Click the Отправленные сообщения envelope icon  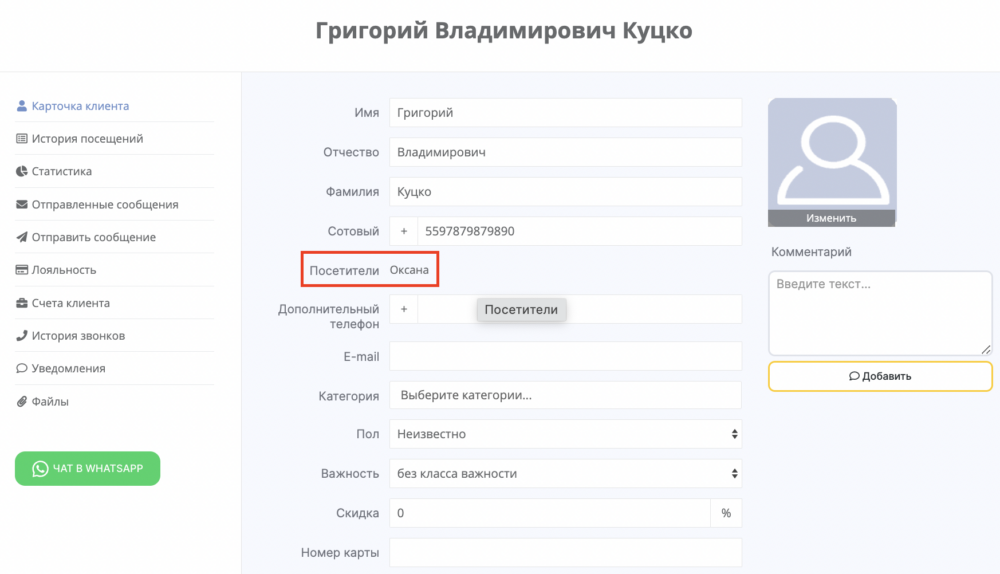point(22,204)
